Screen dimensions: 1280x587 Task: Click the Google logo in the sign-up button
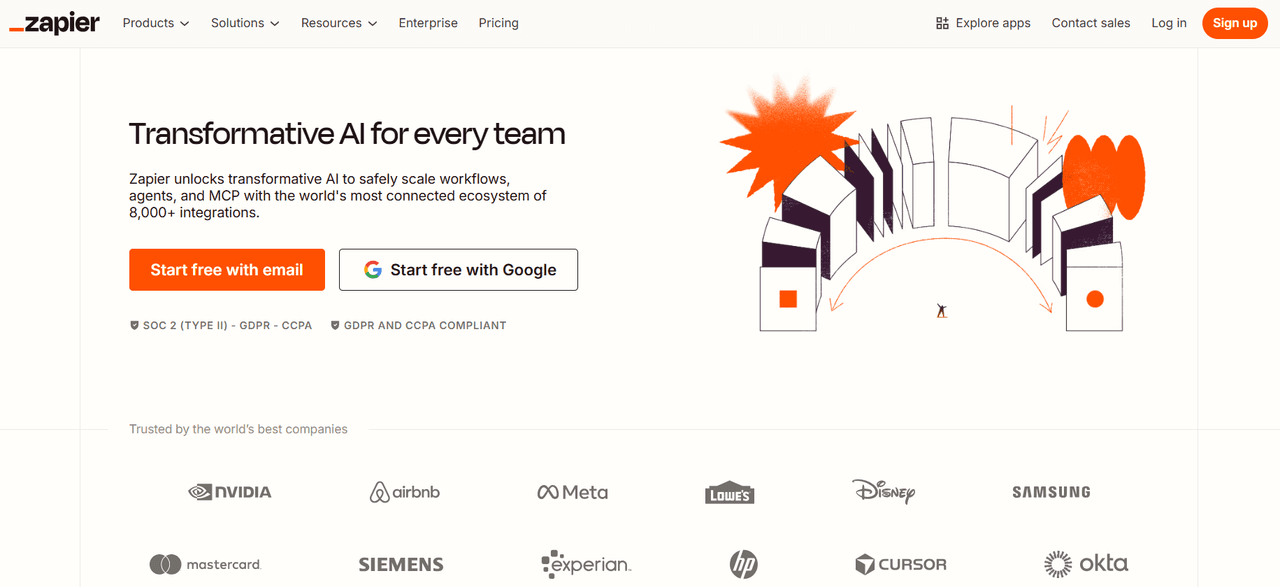point(373,269)
